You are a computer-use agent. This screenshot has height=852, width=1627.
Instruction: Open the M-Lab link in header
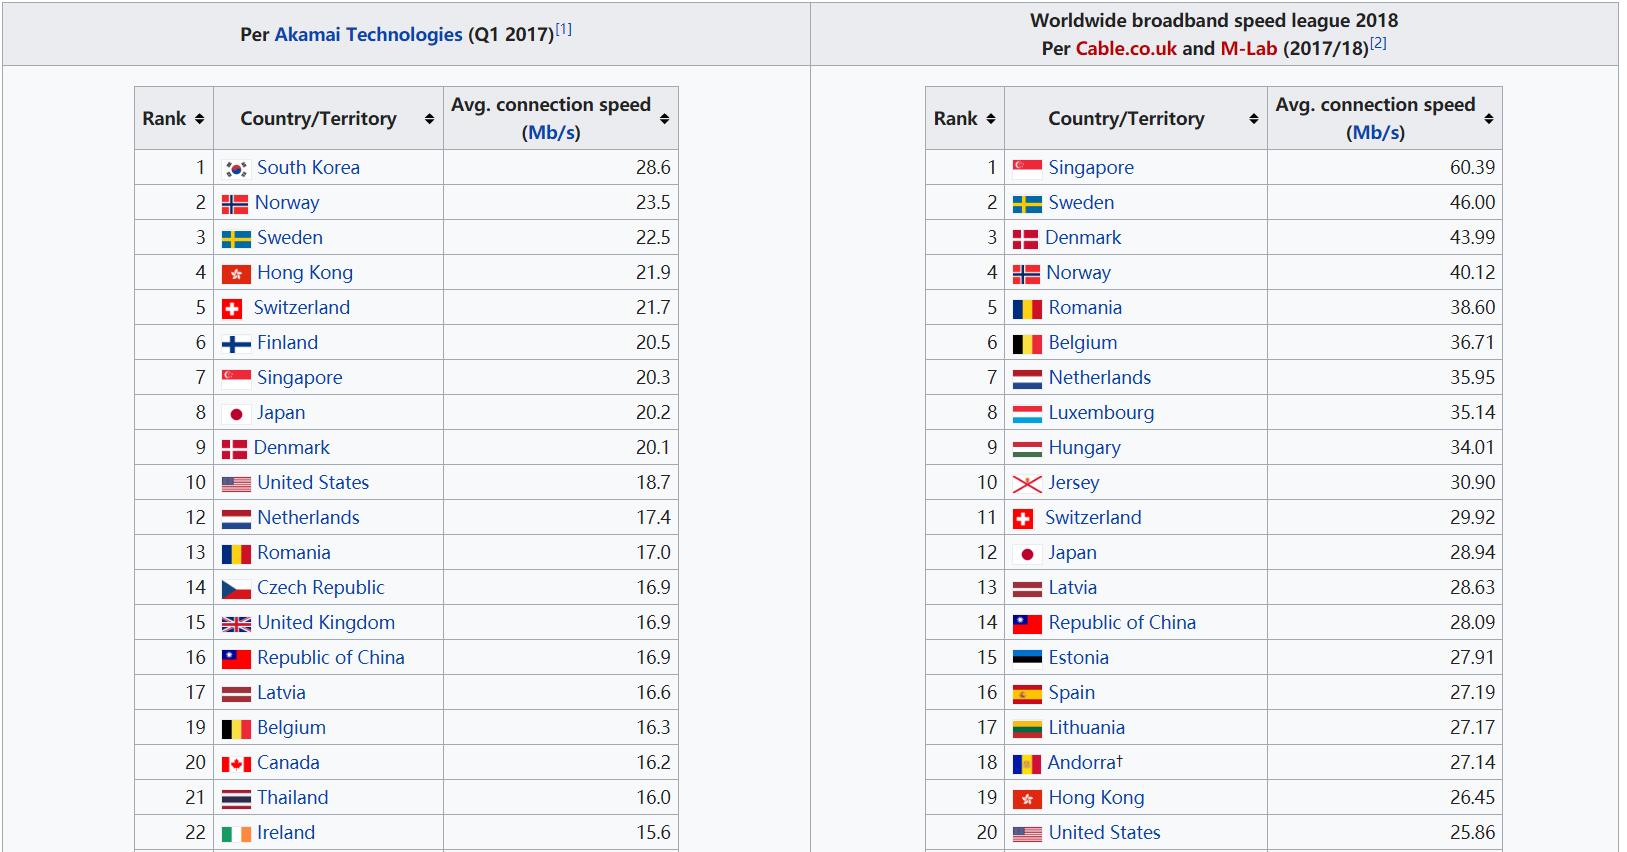tap(1248, 48)
